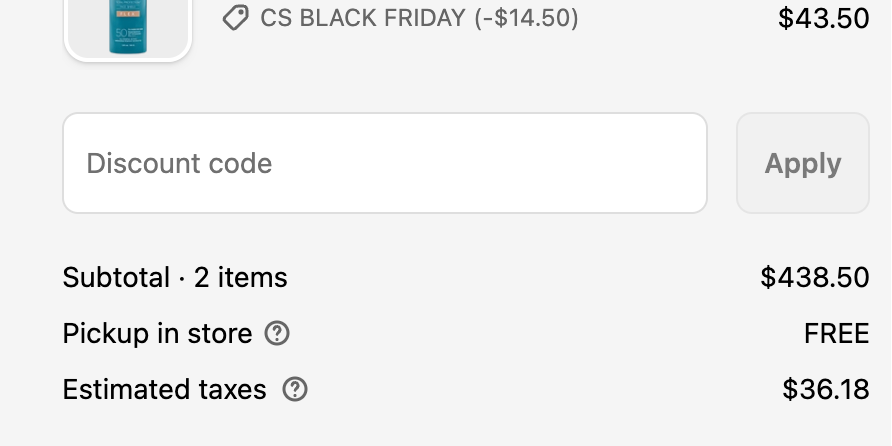This screenshot has height=446, width=892.
Task: Select the 2 items count text
Action: [x=241, y=277]
